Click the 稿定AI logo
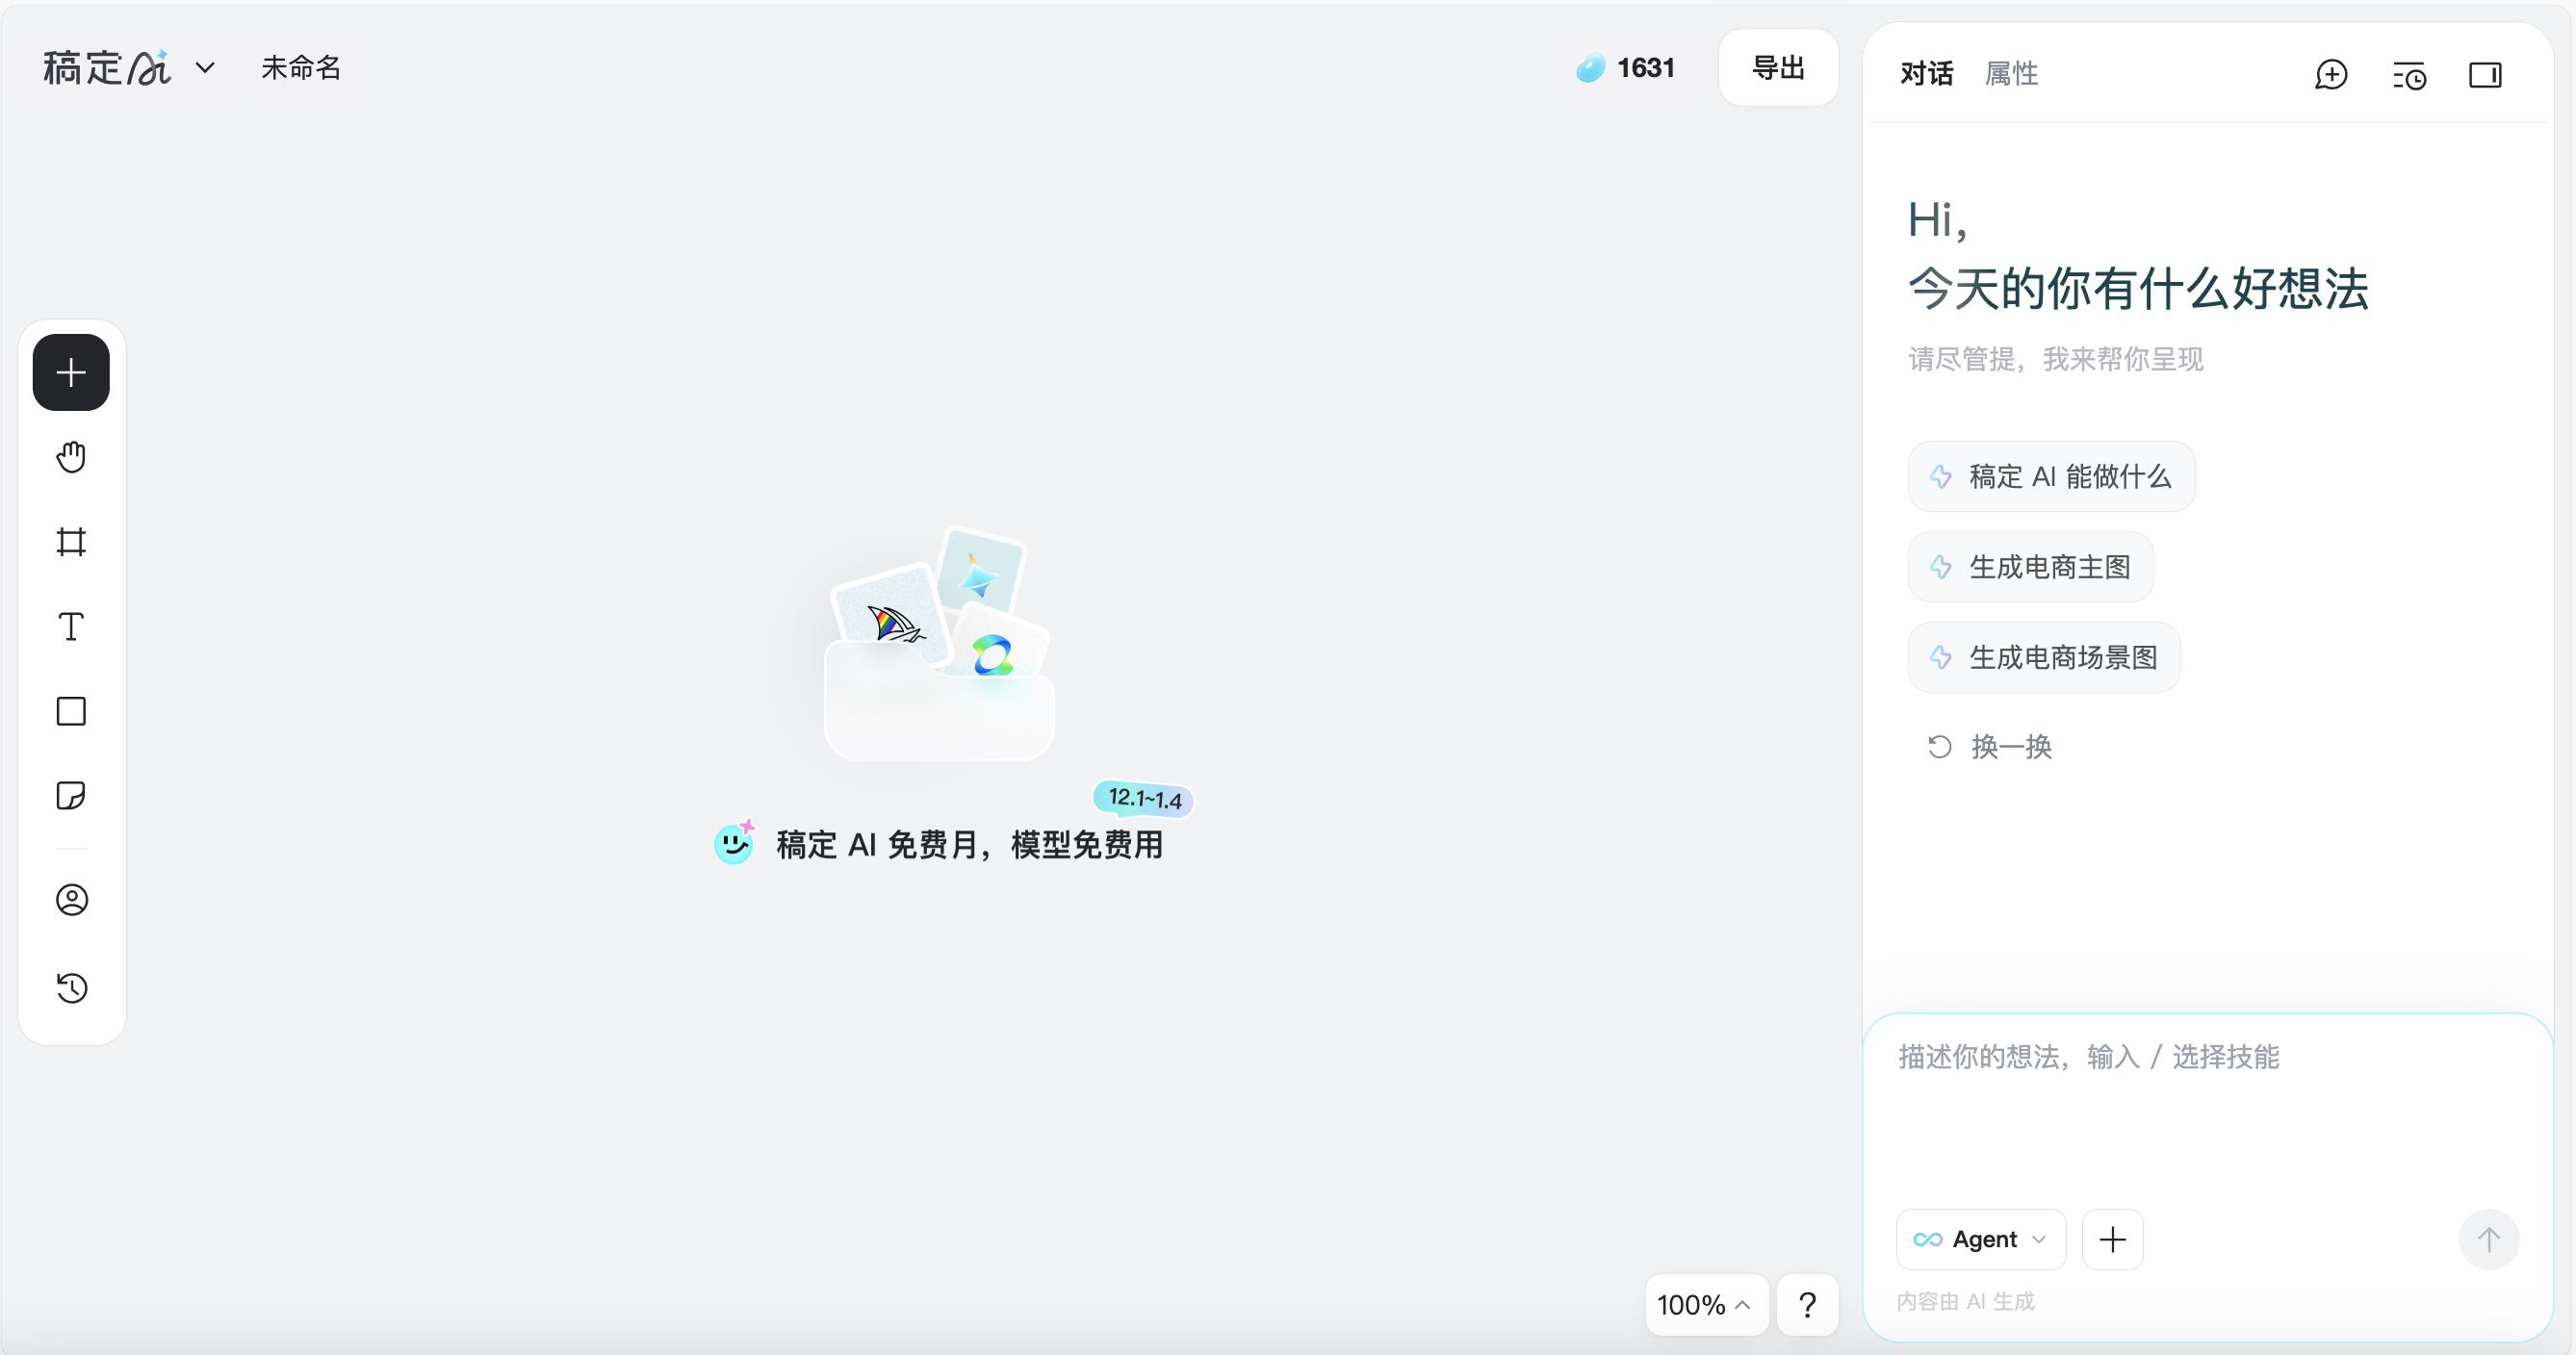2576x1355 pixels. click(x=107, y=68)
